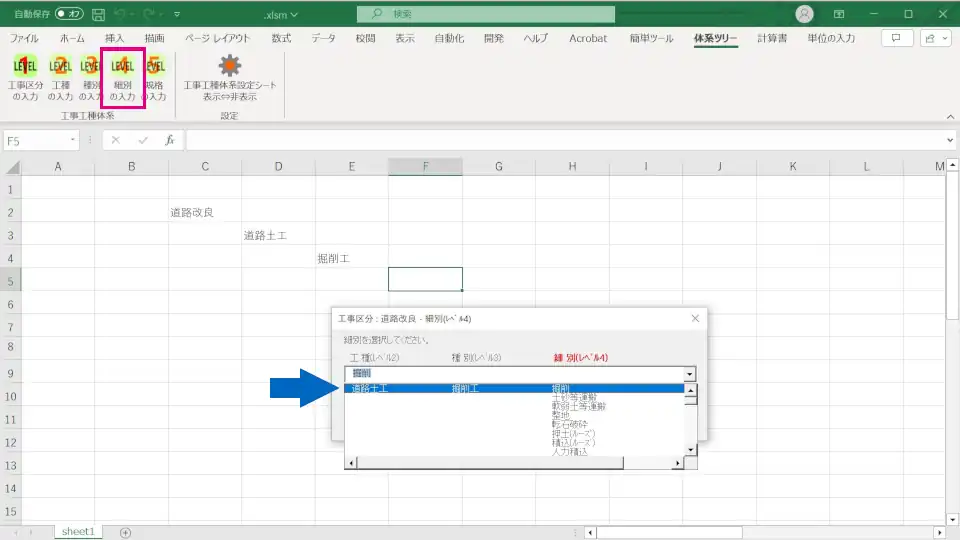Open Customize Quick Access Toolbar arrow
960x540 pixels.
(177, 14)
